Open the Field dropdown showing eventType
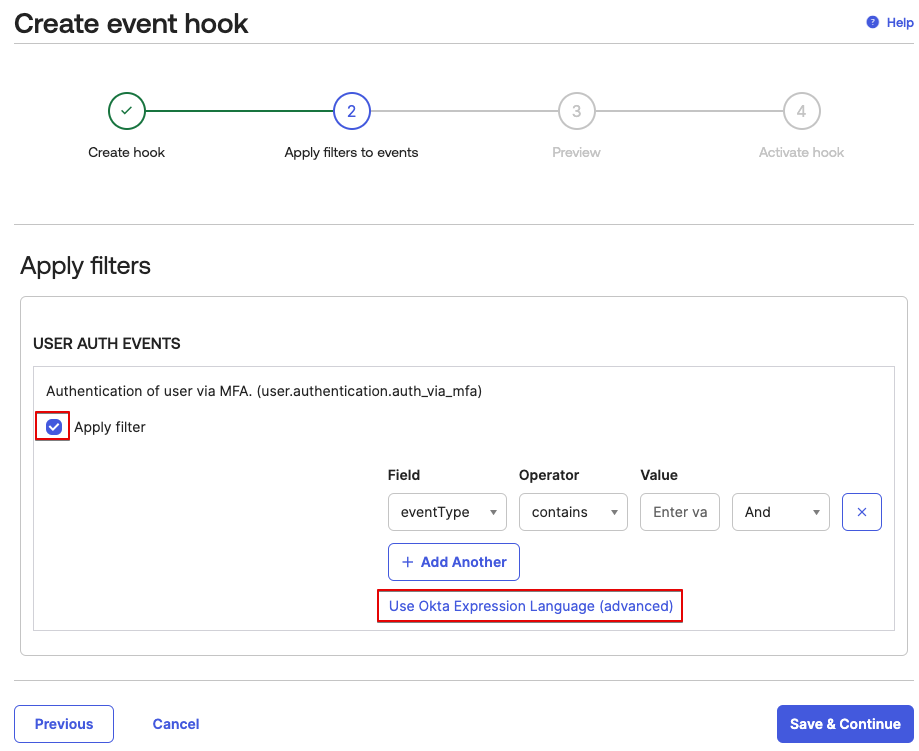 click(447, 512)
